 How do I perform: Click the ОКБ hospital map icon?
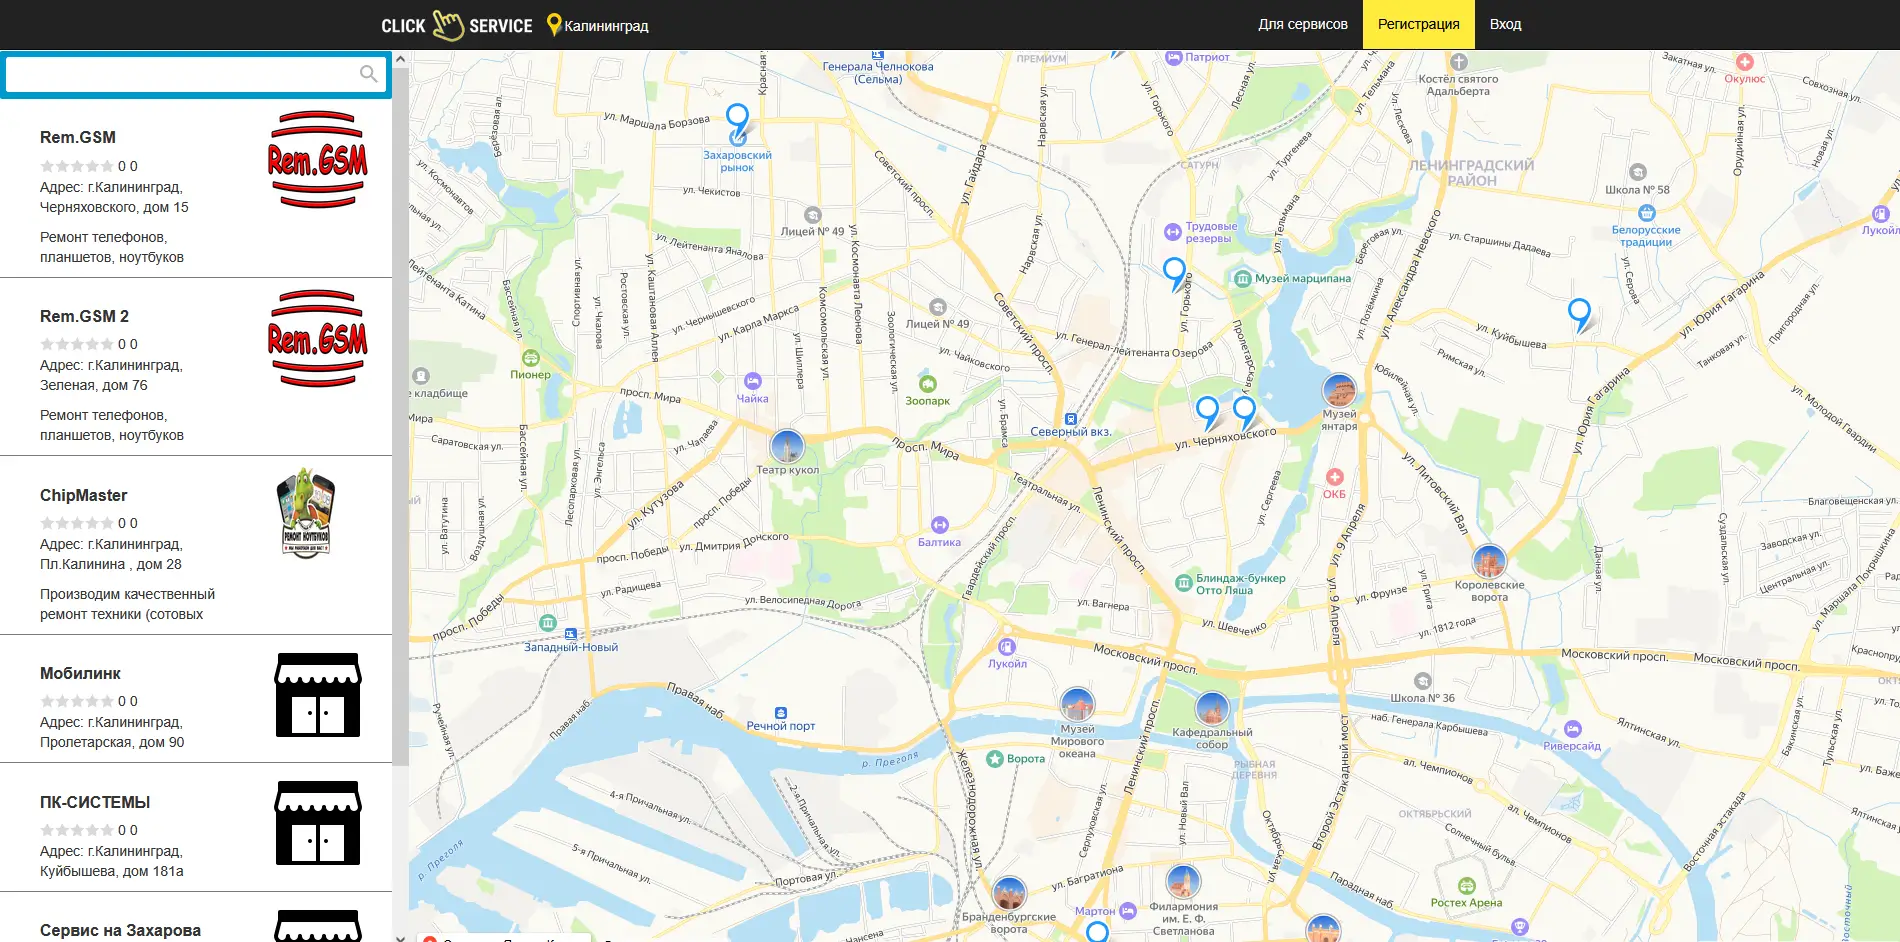coord(1334,477)
